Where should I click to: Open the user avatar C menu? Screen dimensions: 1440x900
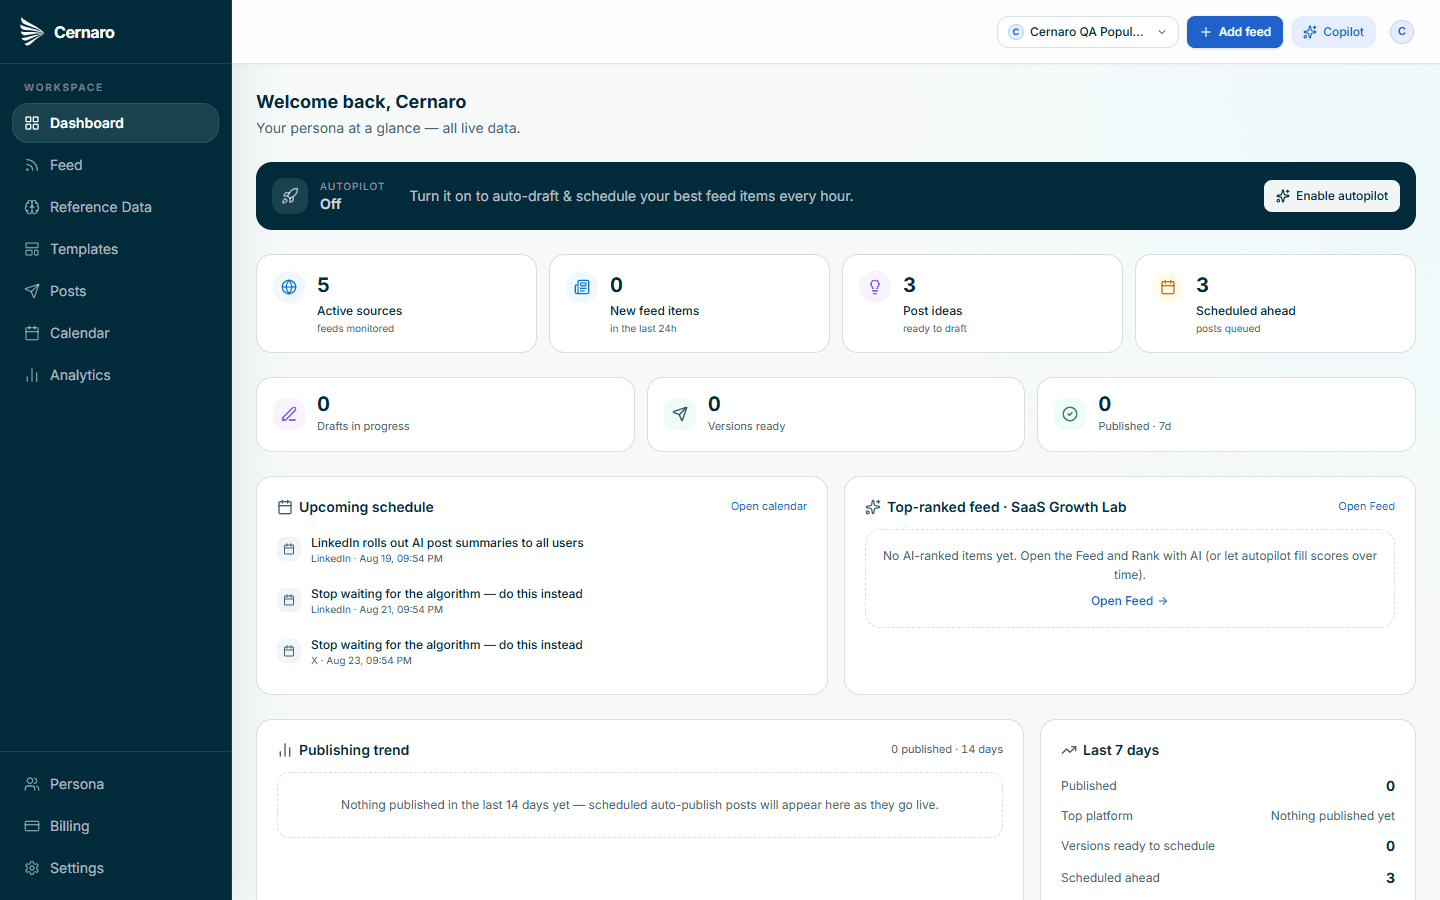(1402, 32)
